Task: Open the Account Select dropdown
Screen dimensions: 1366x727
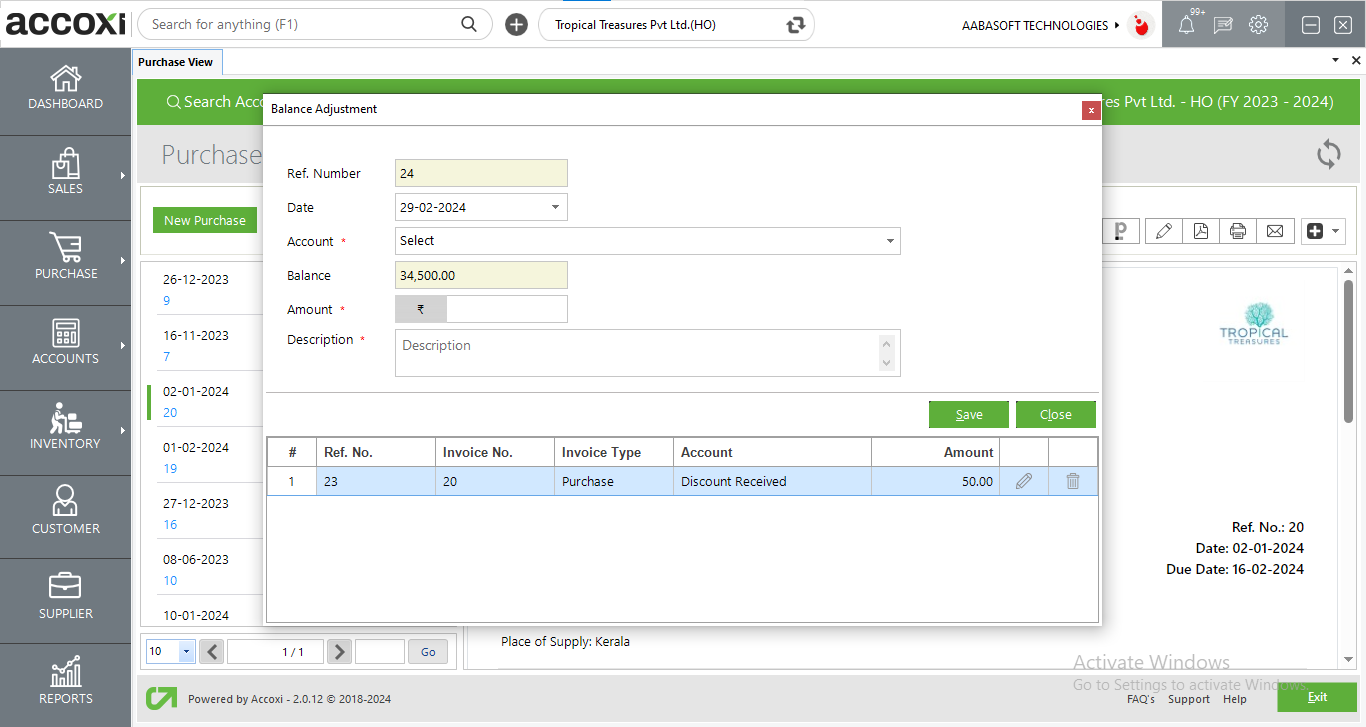Action: (x=648, y=241)
